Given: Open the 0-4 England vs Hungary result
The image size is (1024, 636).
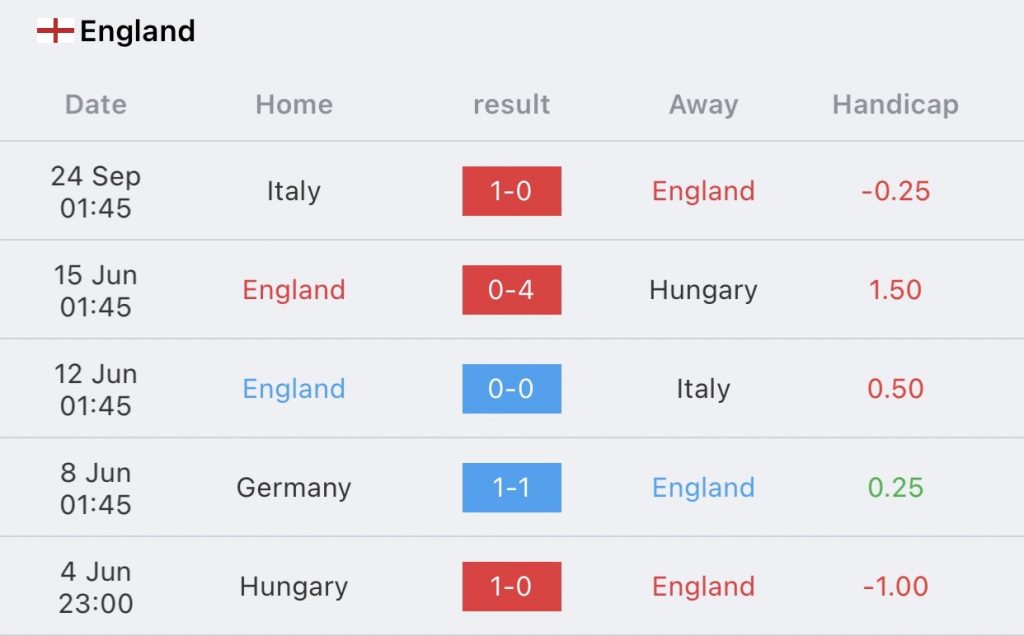Looking at the screenshot, I should 511,290.
